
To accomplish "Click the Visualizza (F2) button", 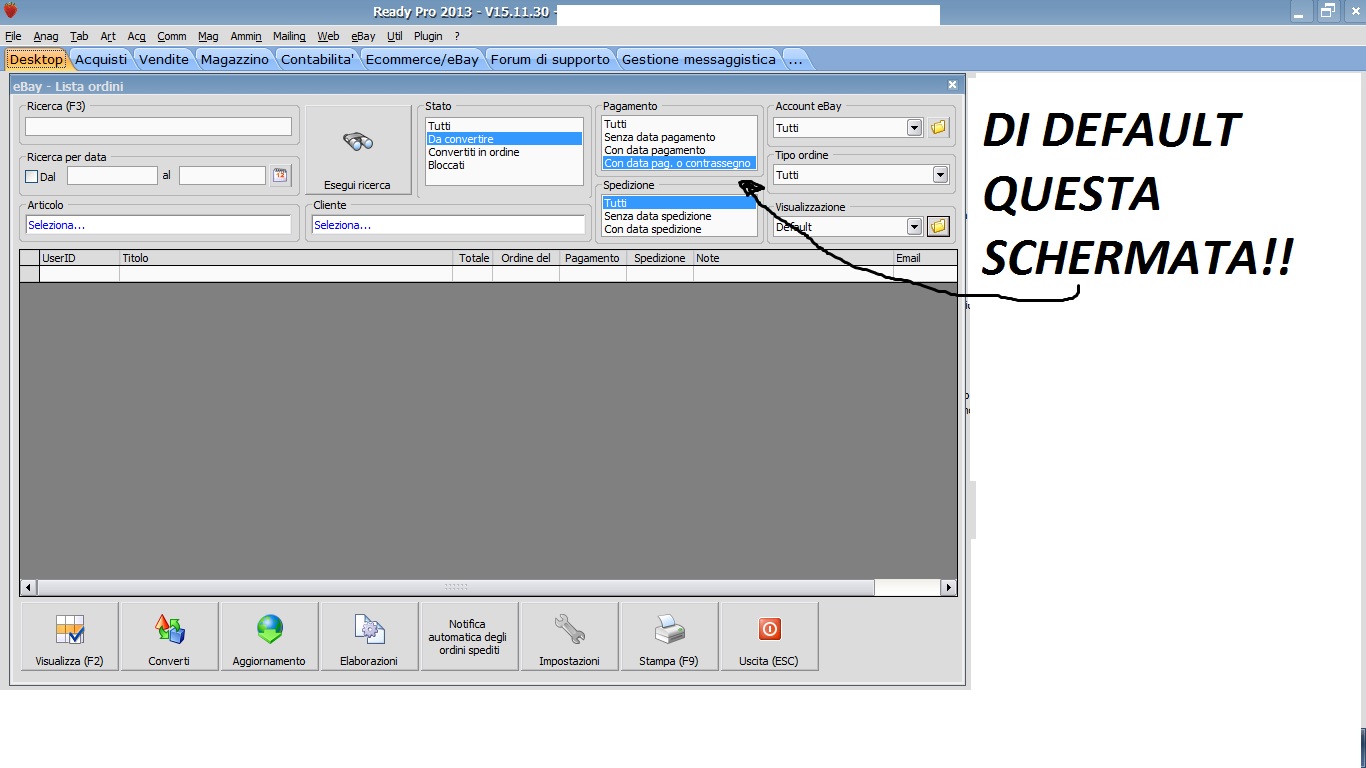I will coord(70,636).
